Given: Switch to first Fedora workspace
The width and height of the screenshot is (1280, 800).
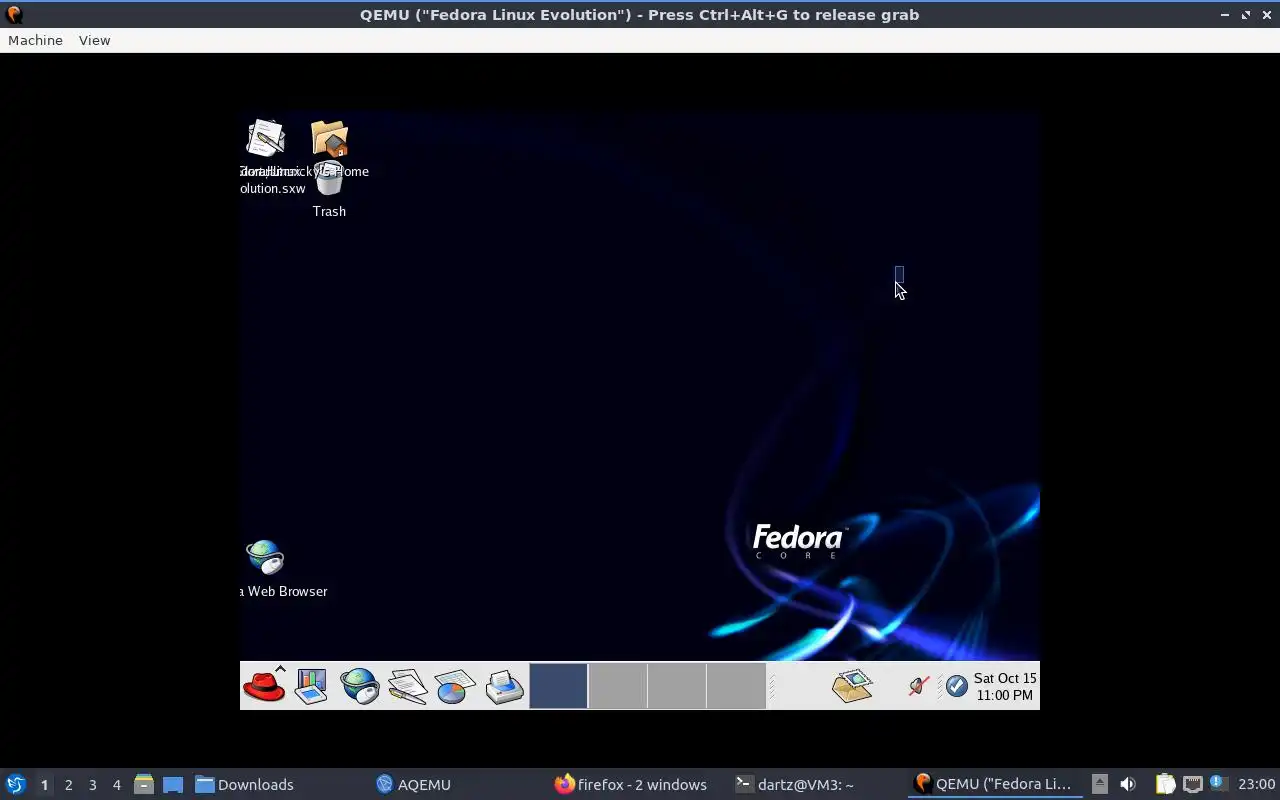Looking at the screenshot, I should 558,686.
